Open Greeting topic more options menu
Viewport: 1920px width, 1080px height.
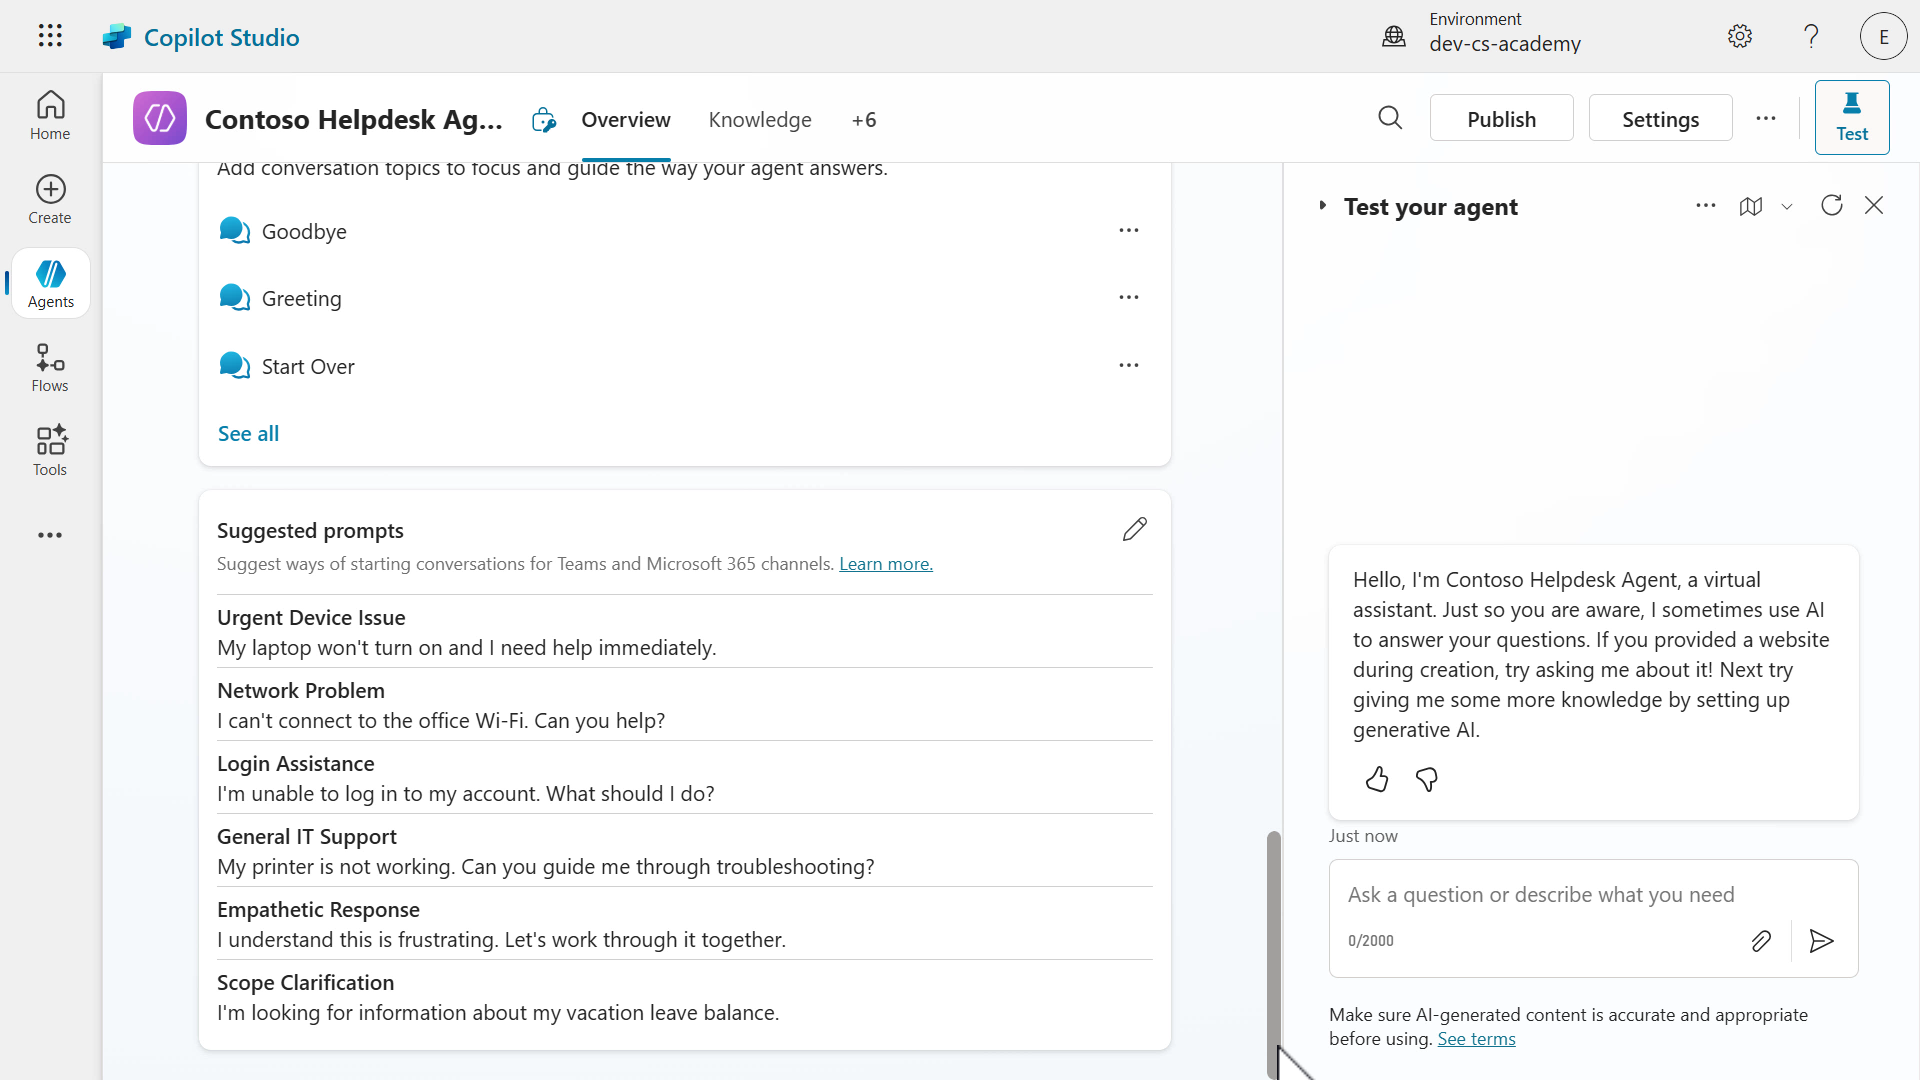click(x=1129, y=298)
